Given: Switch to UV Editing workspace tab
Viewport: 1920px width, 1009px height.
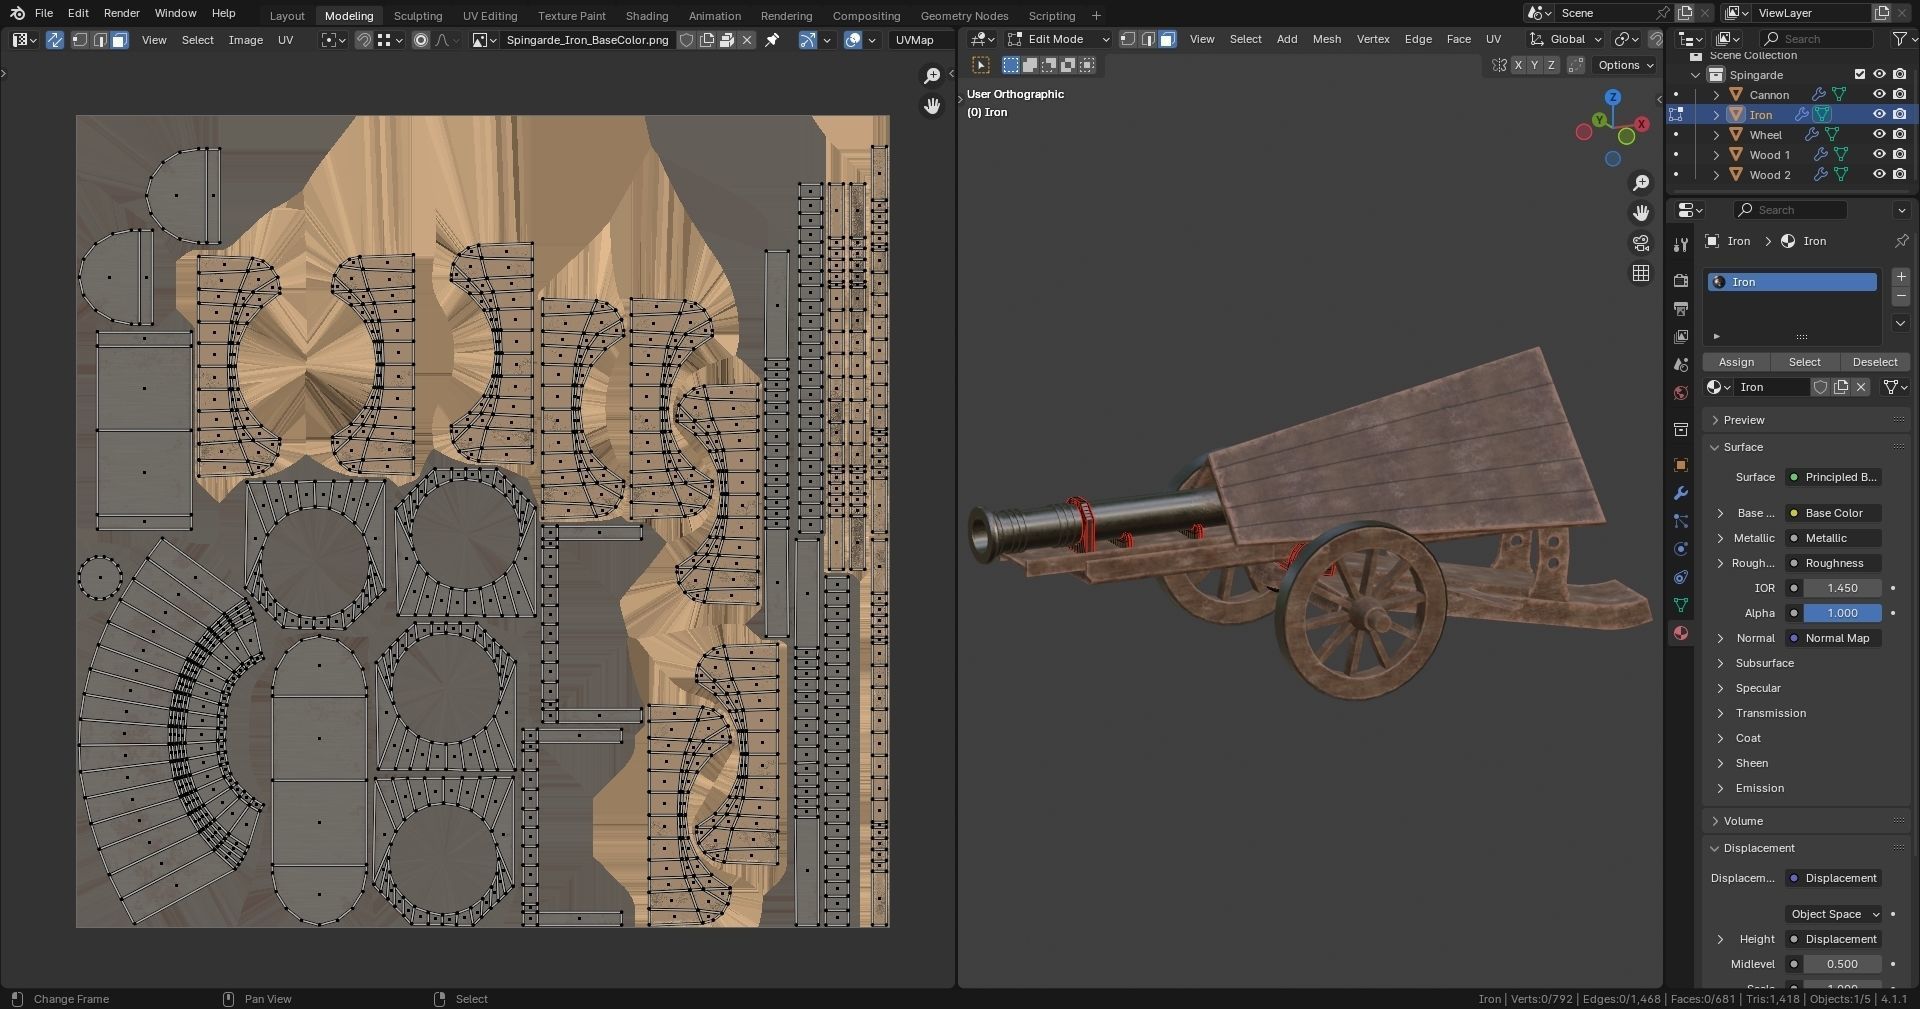Looking at the screenshot, I should pos(490,15).
